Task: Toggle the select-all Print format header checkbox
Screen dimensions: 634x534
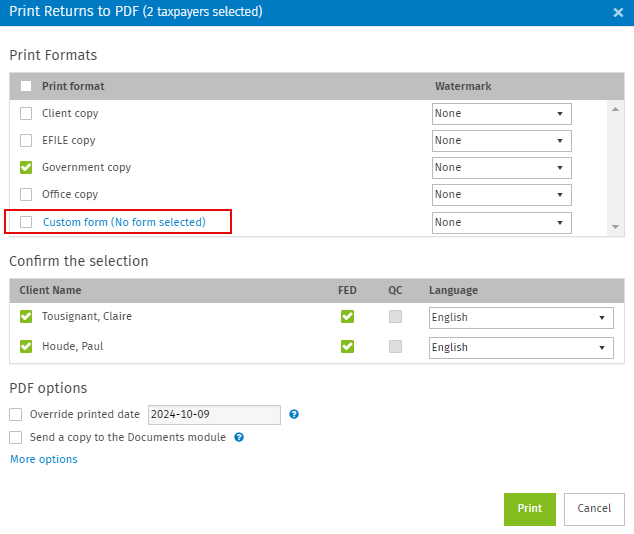Action: tap(26, 86)
